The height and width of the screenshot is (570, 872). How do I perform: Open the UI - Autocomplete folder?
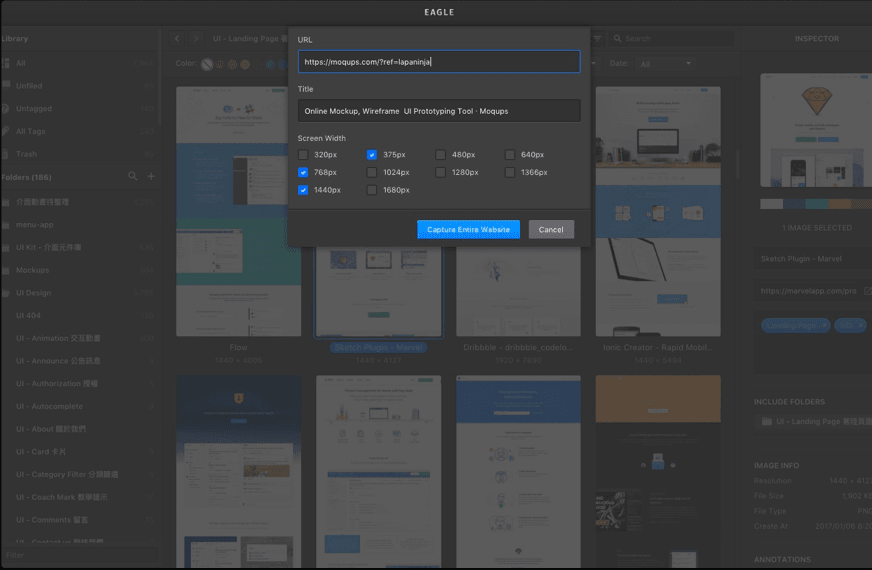[x=78, y=406]
